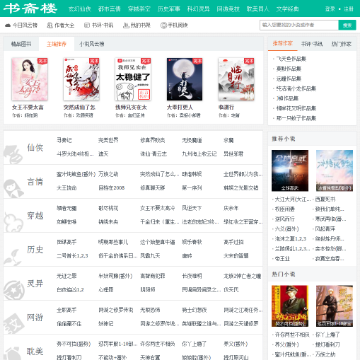This screenshot has width=360, height=360.
Task: Focus the novel search input box
Action: [299, 25]
